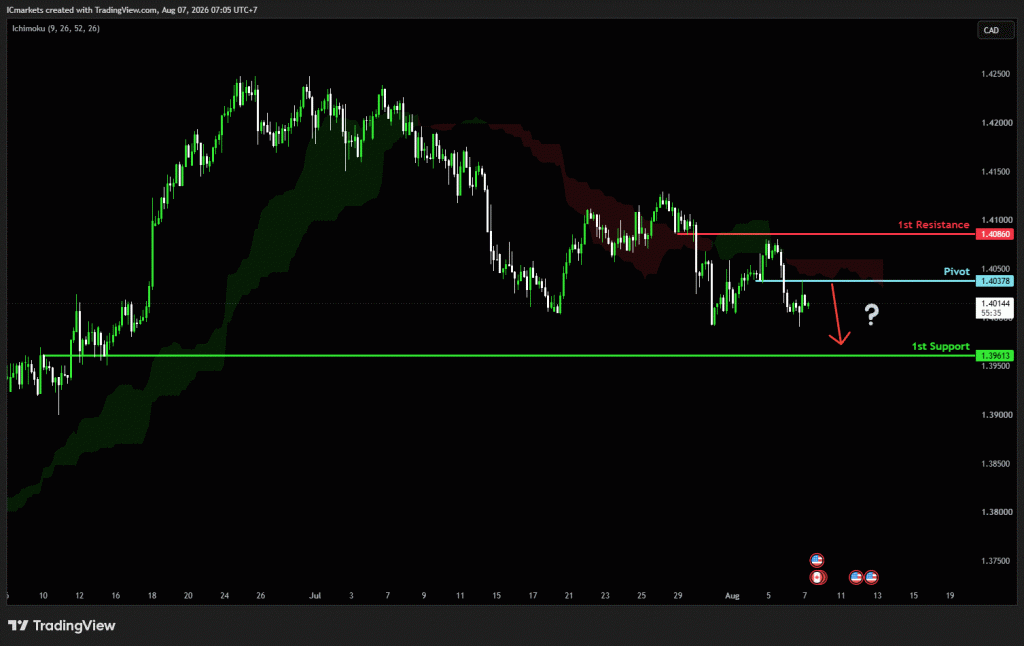Click the green 1st Support horizontal line
The image size is (1024, 646).
(509, 356)
